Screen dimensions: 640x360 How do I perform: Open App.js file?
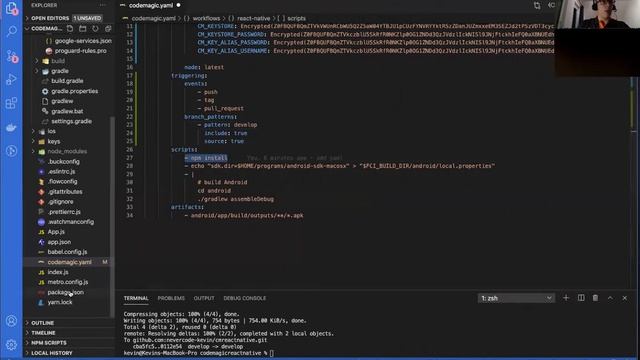[x=56, y=232]
